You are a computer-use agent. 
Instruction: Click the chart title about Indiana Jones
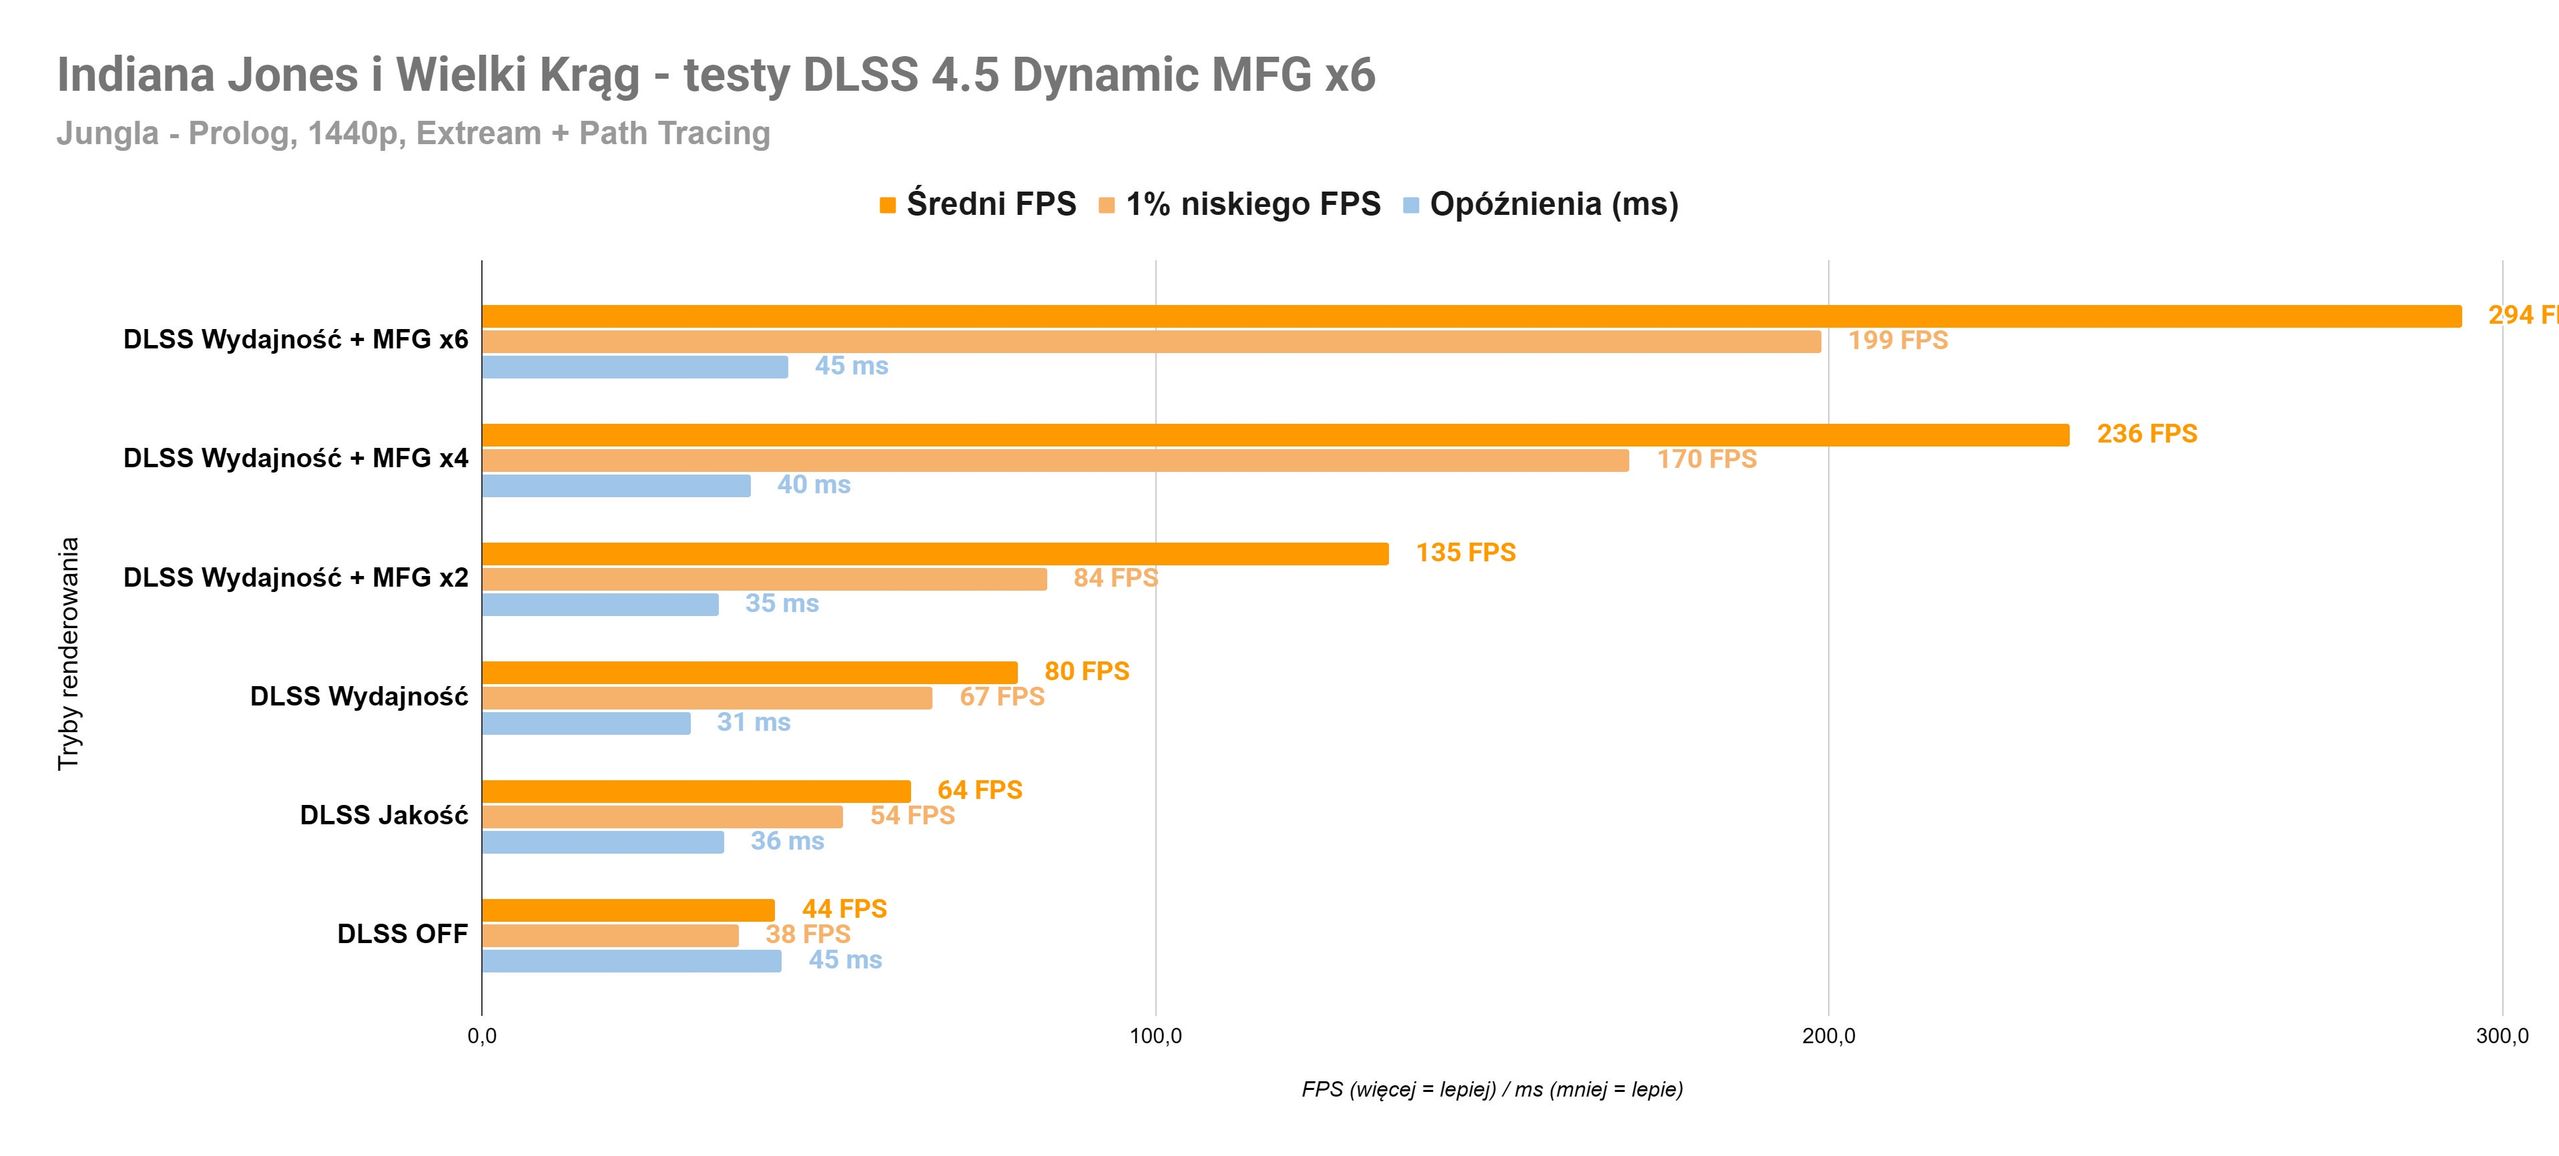(x=716, y=75)
